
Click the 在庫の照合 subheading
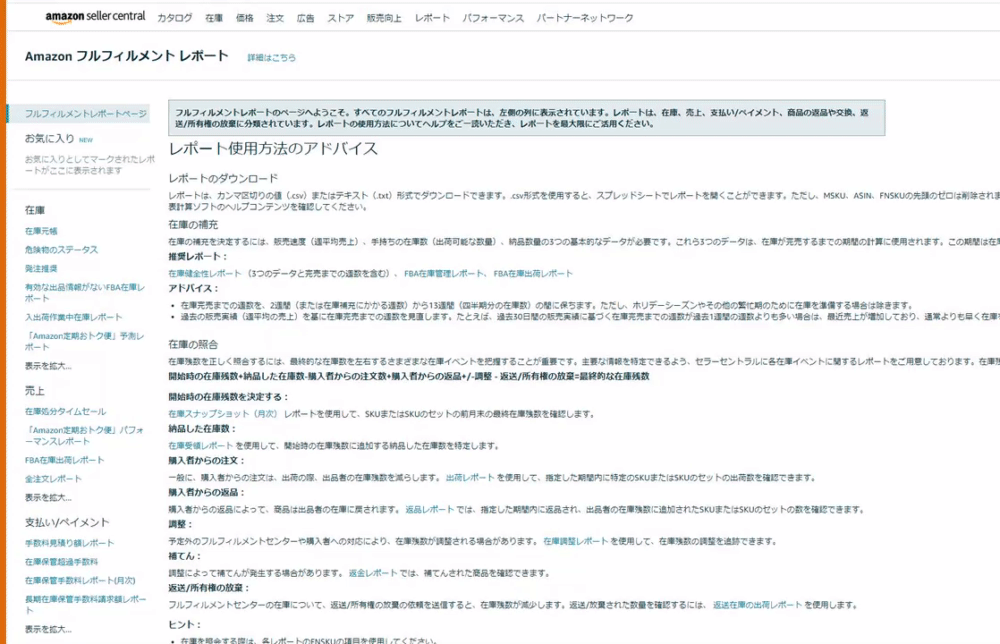point(193,344)
